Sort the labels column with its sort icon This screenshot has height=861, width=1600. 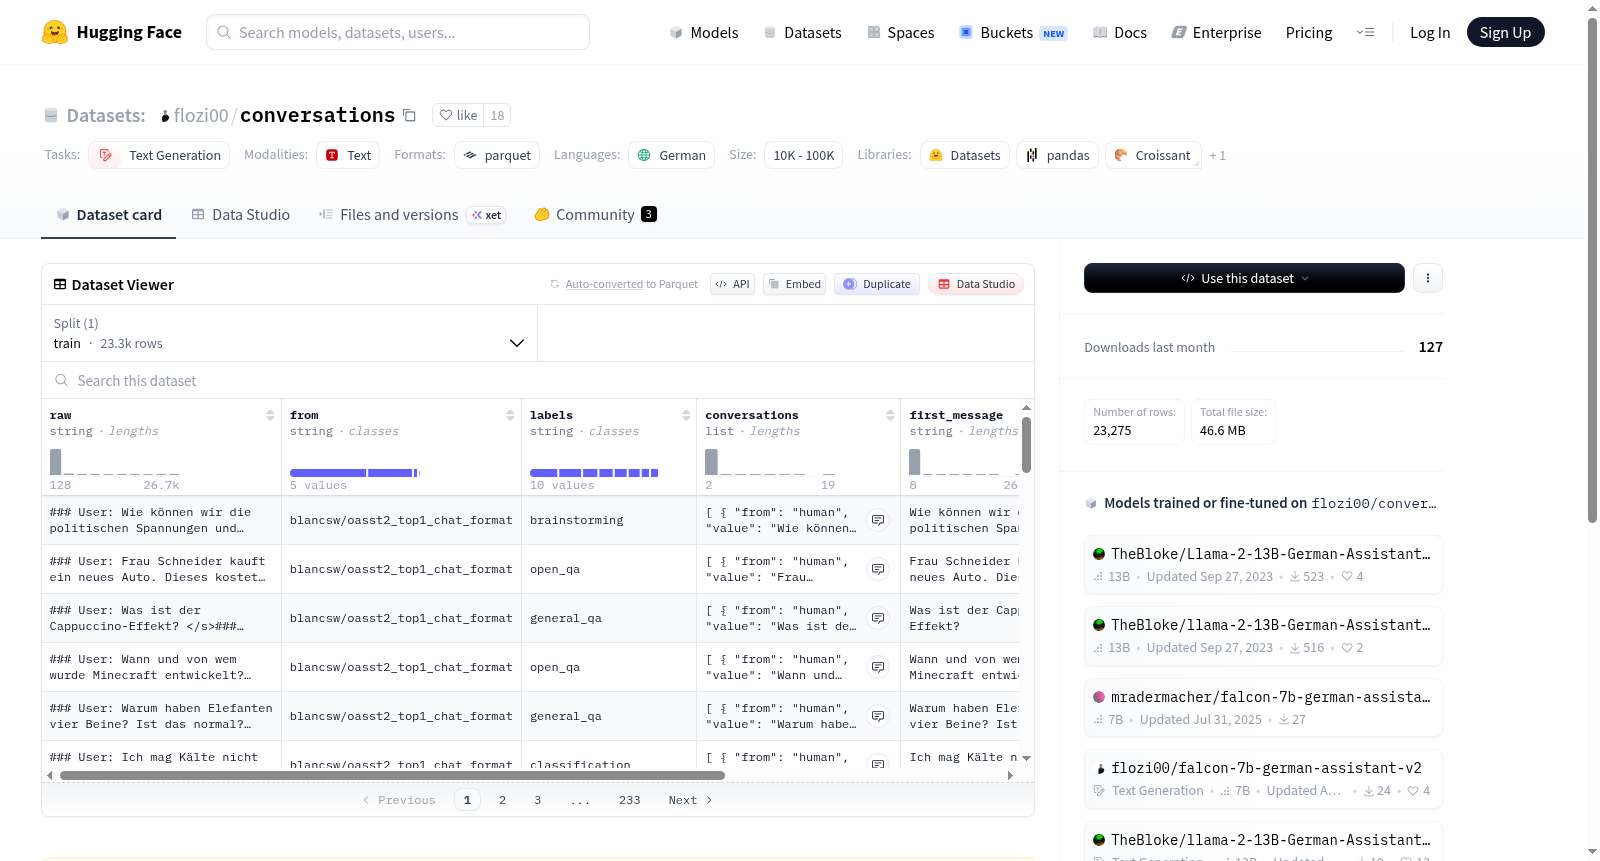coord(686,415)
